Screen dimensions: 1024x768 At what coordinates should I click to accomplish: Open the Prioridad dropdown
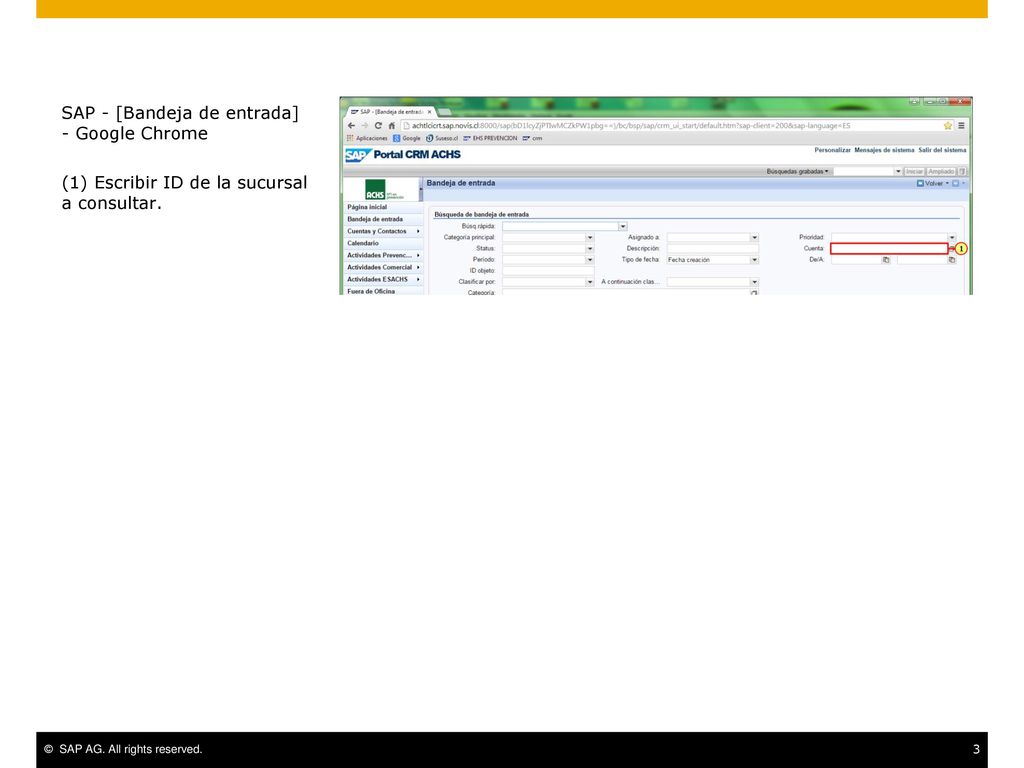point(952,238)
